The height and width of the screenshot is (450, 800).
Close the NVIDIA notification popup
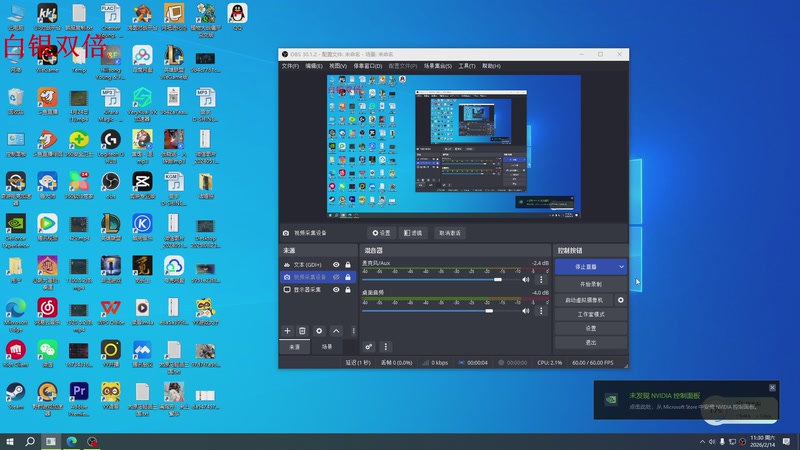coord(772,388)
